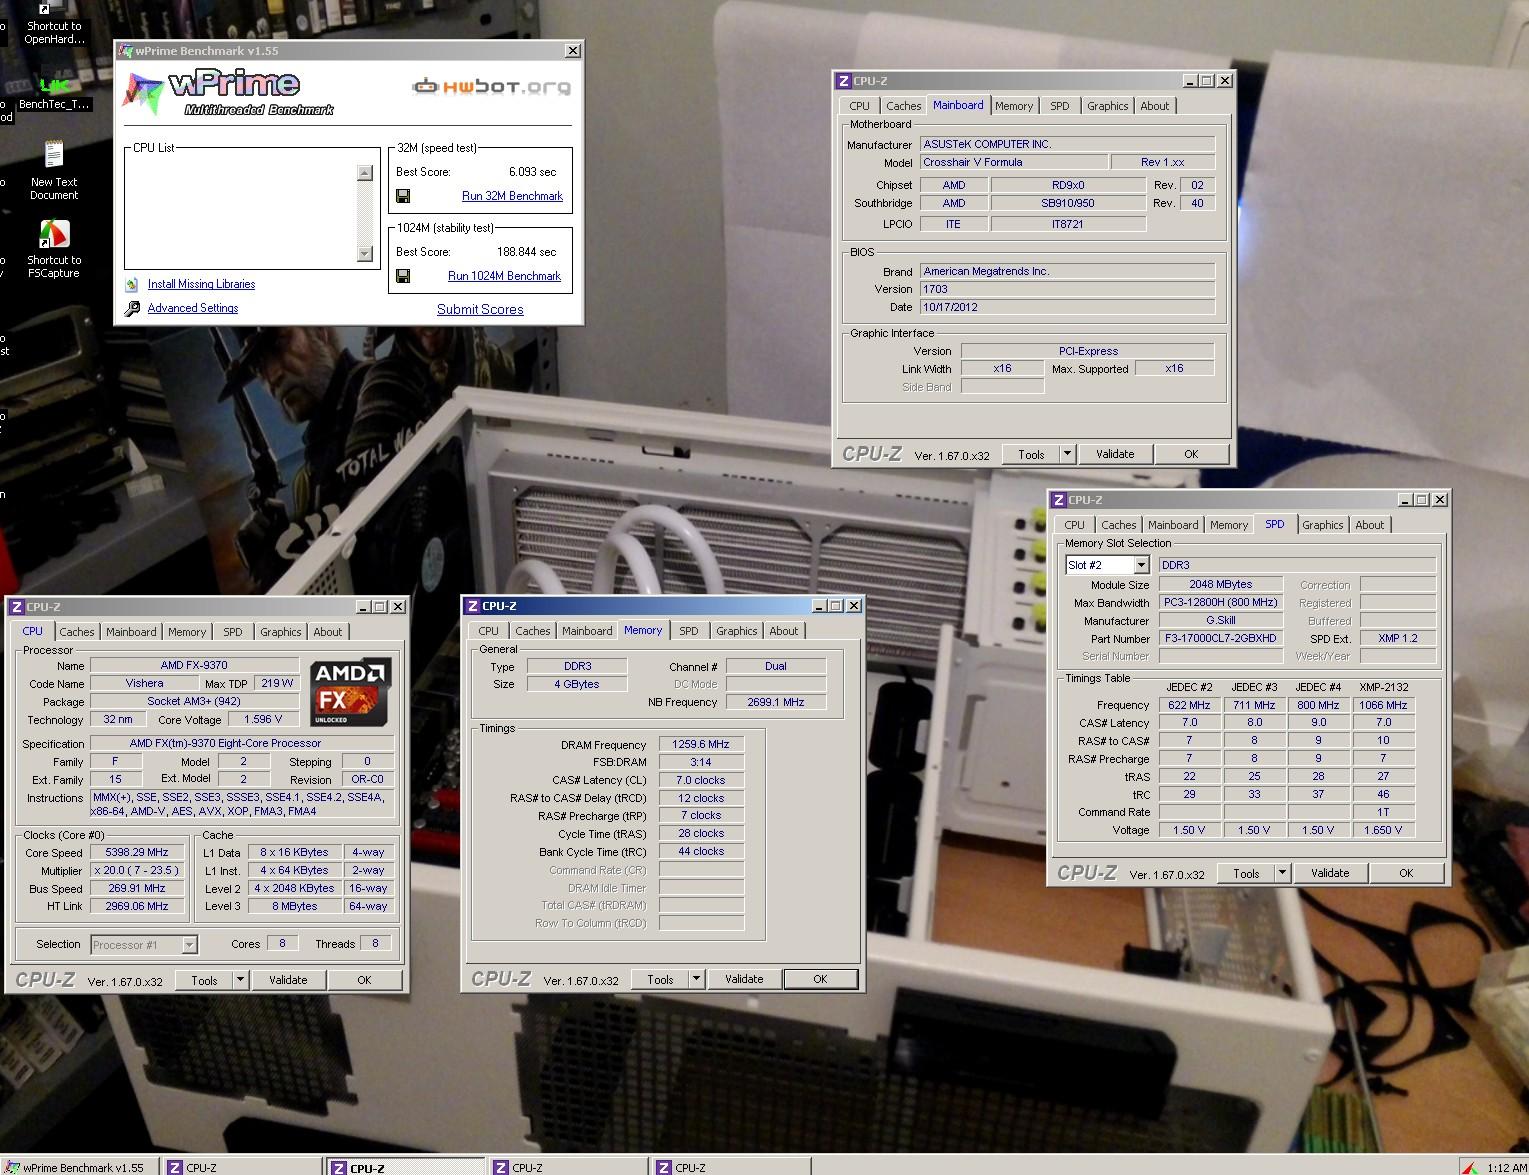1529x1175 pixels.
Task: Click Validate in the CPU-Z Mainboard window
Action: pos(1115,454)
